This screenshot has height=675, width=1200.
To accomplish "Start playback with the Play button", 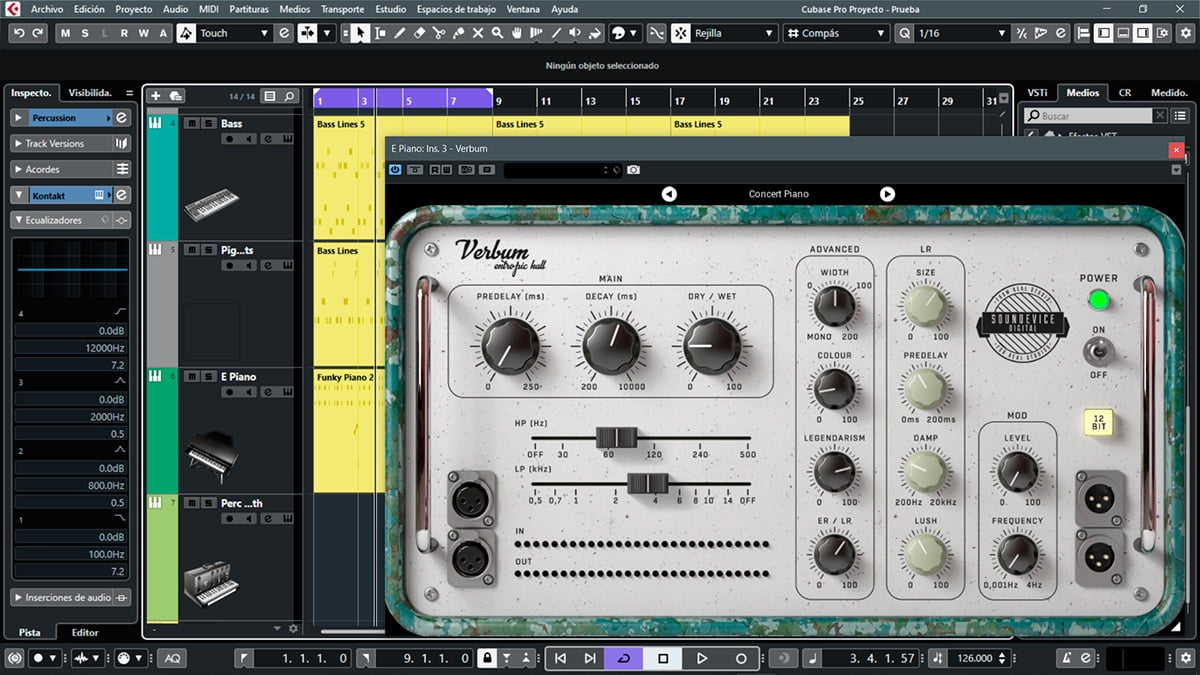I will [701, 658].
